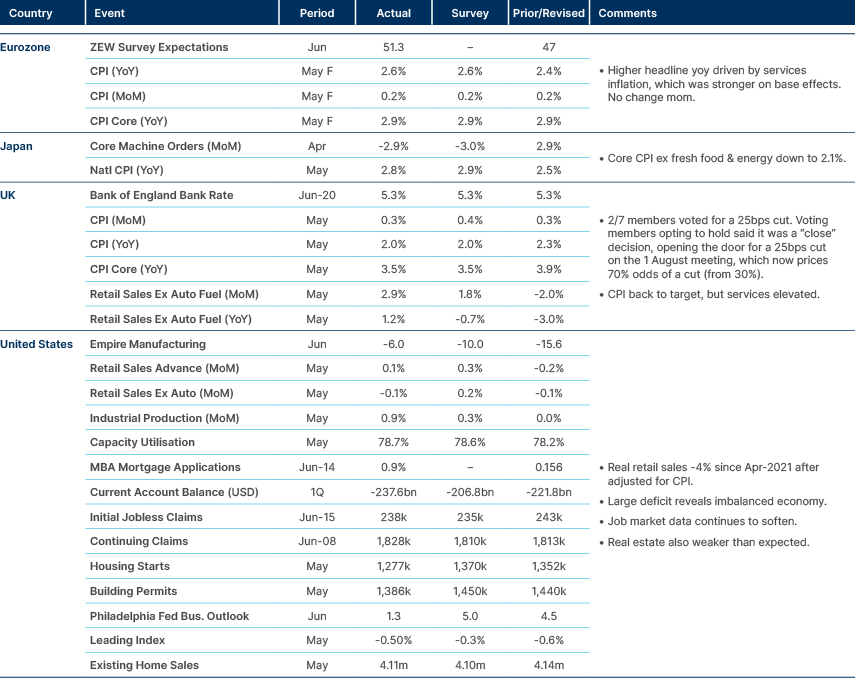Select the MBA Mortgage Applications event

165,467
